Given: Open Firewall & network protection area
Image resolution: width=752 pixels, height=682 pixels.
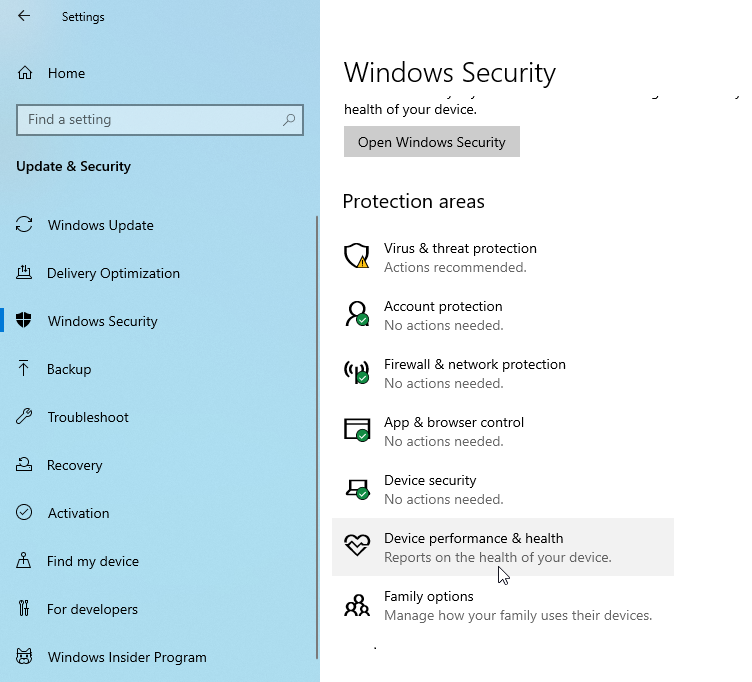Looking at the screenshot, I should [x=503, y=373].
